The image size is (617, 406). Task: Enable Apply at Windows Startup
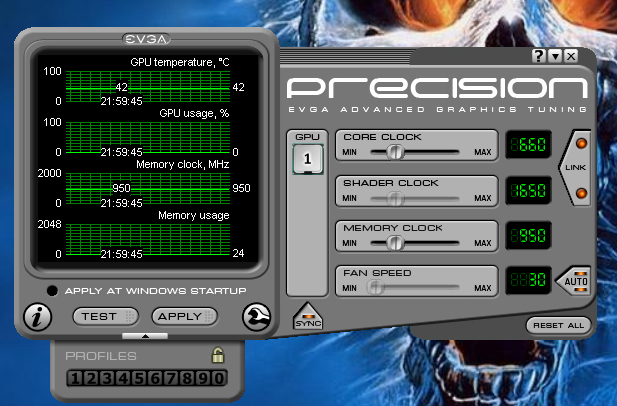pos(52,291)
